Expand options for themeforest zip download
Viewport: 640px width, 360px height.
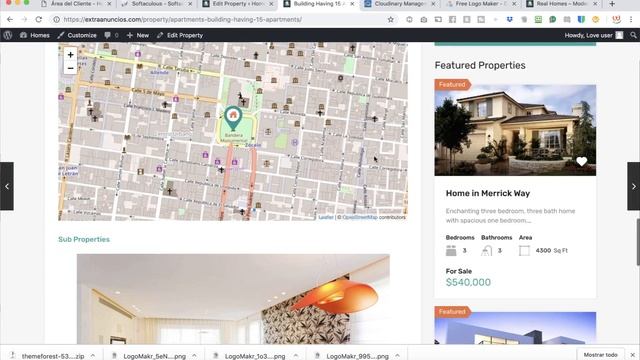(x=93, y=356)
